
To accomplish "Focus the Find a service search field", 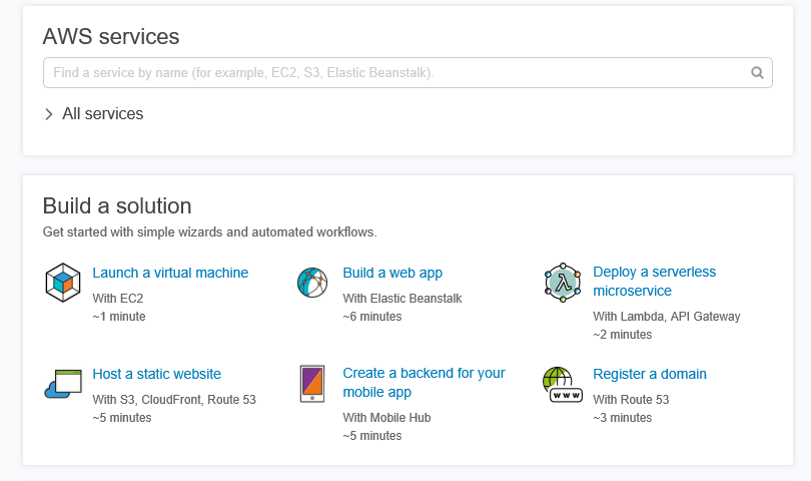I will pos(408,72).
